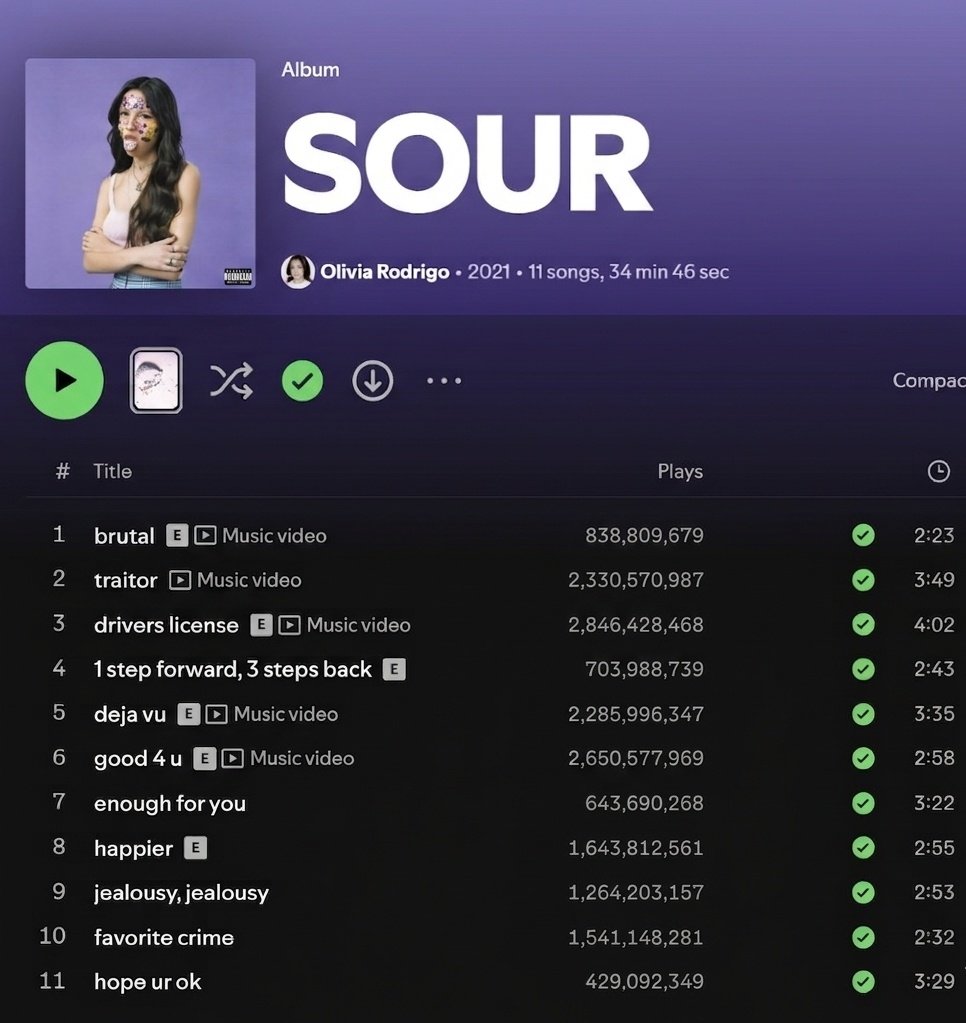Click the explicit badge on good 4 u
Image resolution: width=966 pixels, height=1023 pixels.
tap(205, 758)
